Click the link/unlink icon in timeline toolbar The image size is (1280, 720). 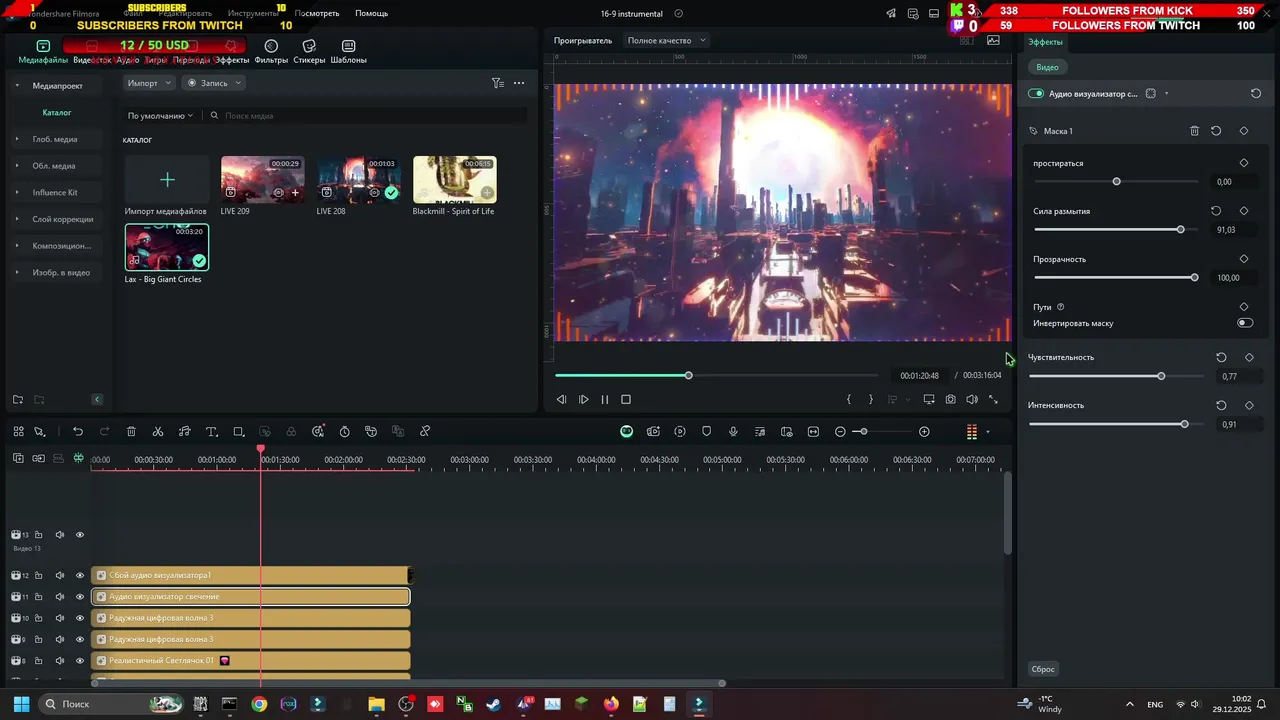[x=425, y=432]
